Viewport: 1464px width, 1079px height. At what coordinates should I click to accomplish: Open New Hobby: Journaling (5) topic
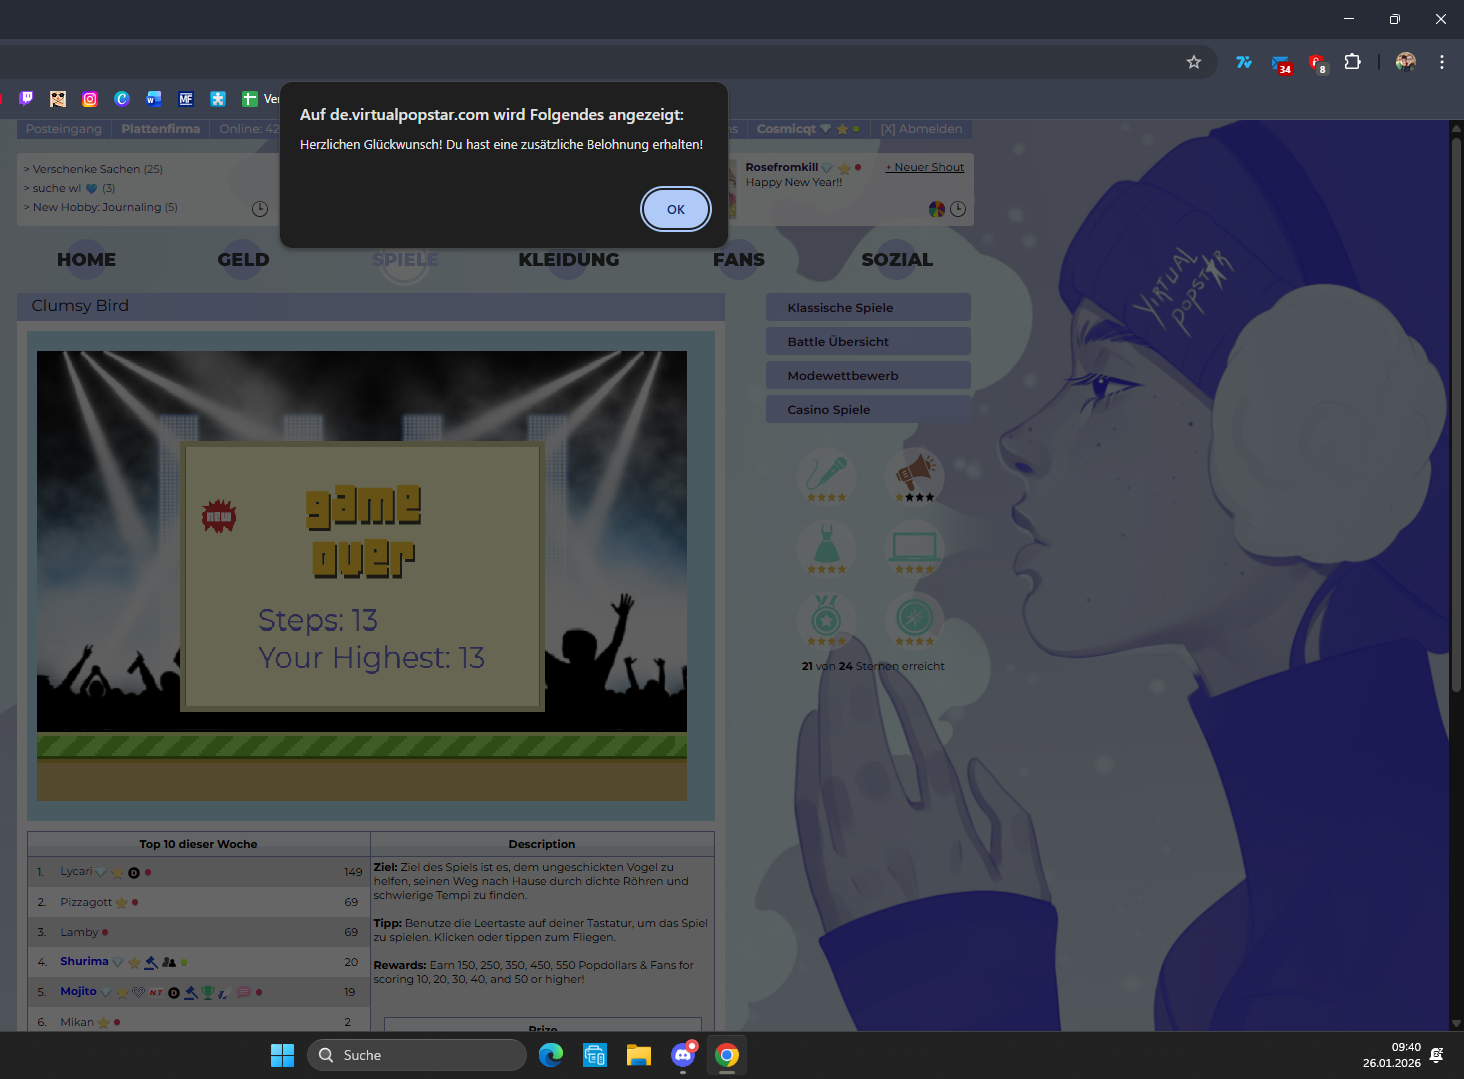(105, 207)
